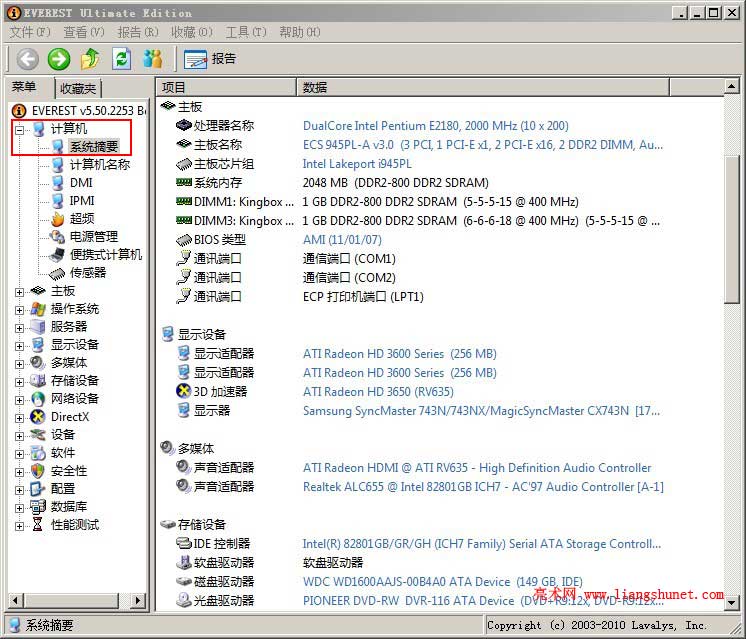The image size is (746, 639).
Task: Open the 文件(F) menu
Action: (x=29, y=33)
